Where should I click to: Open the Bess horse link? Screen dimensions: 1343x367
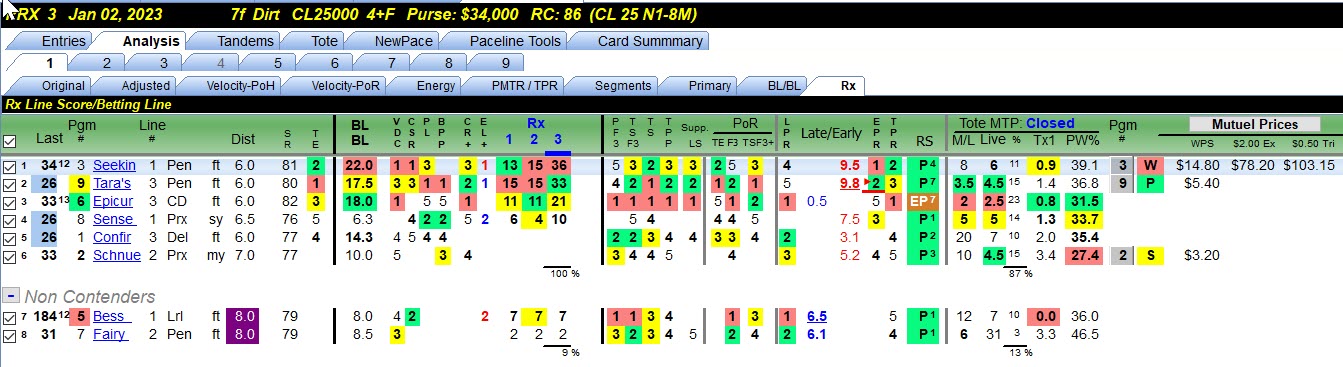[109, 317]
